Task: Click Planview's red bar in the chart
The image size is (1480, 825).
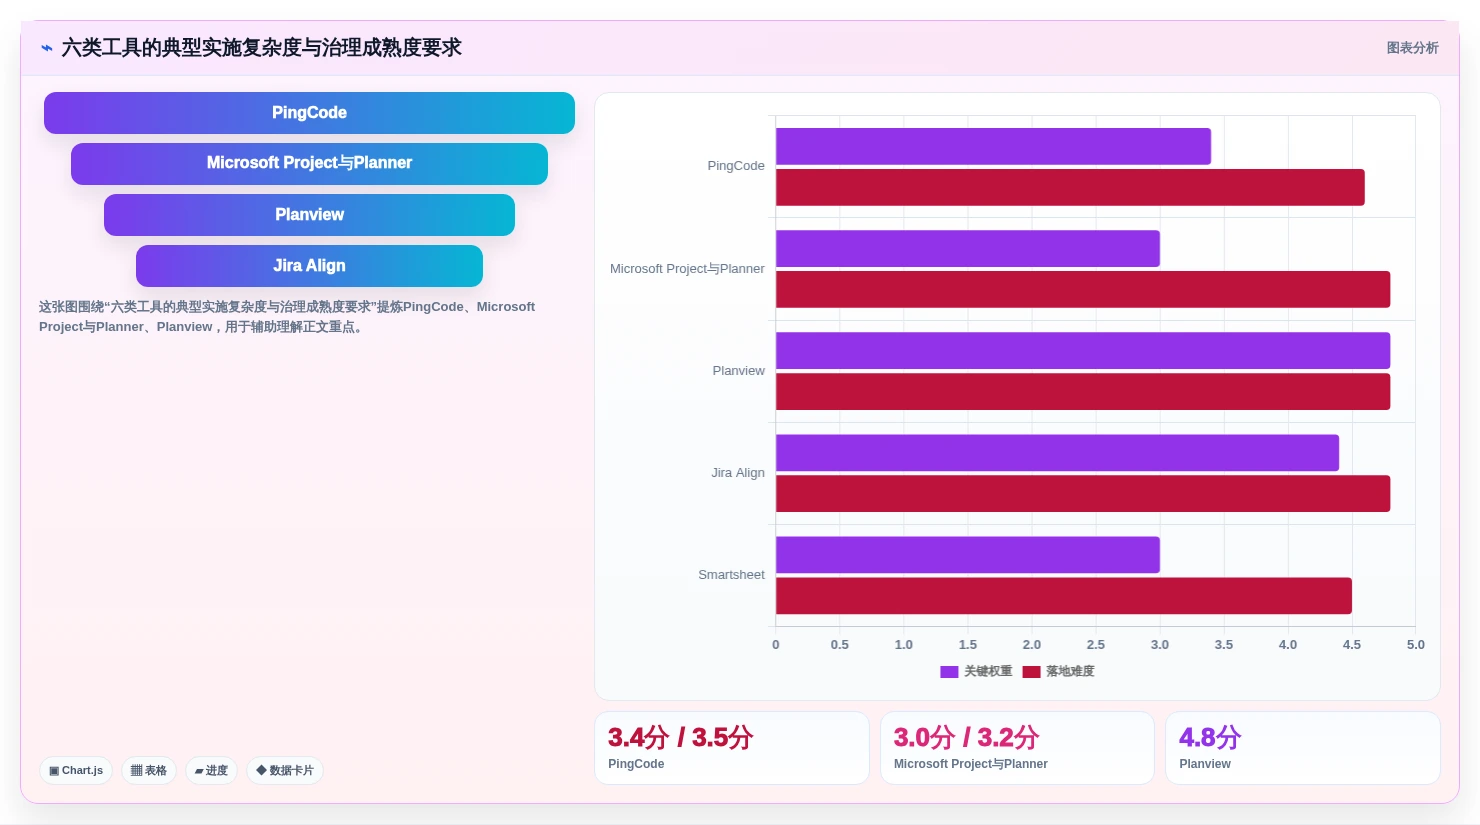Action: [1083, 391]
